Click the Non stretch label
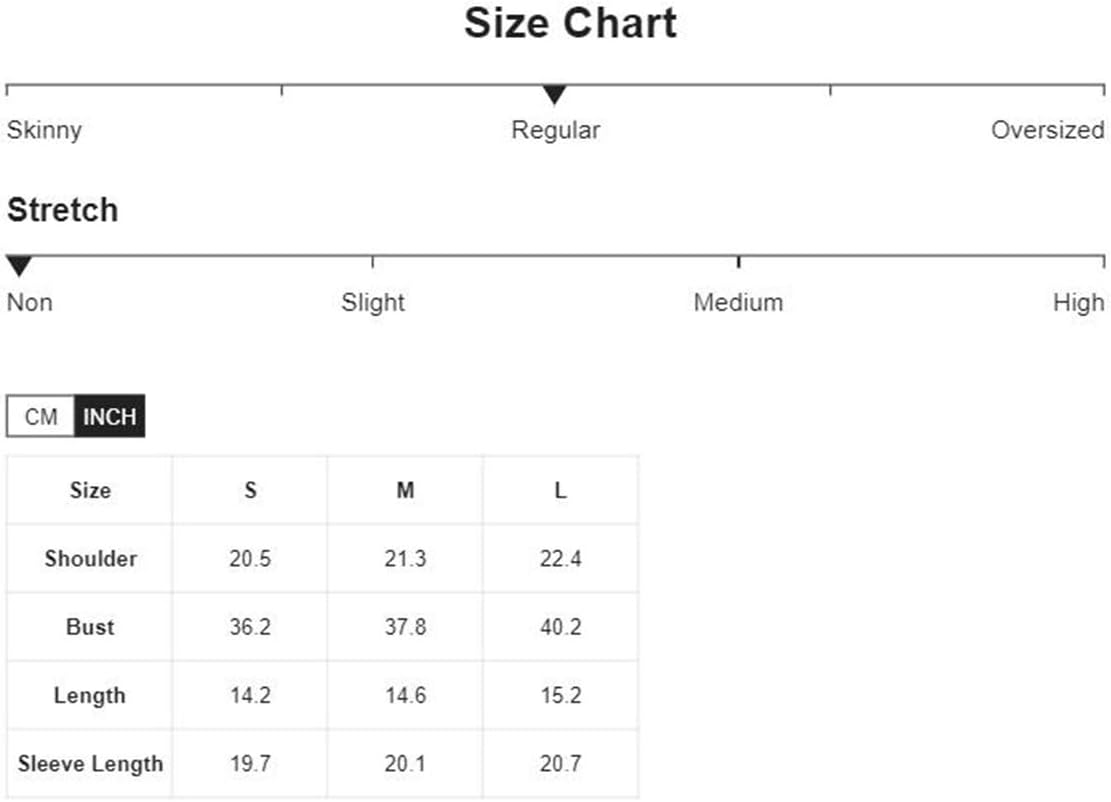This screenshot has width=1111, height=802. click(29, 303)
